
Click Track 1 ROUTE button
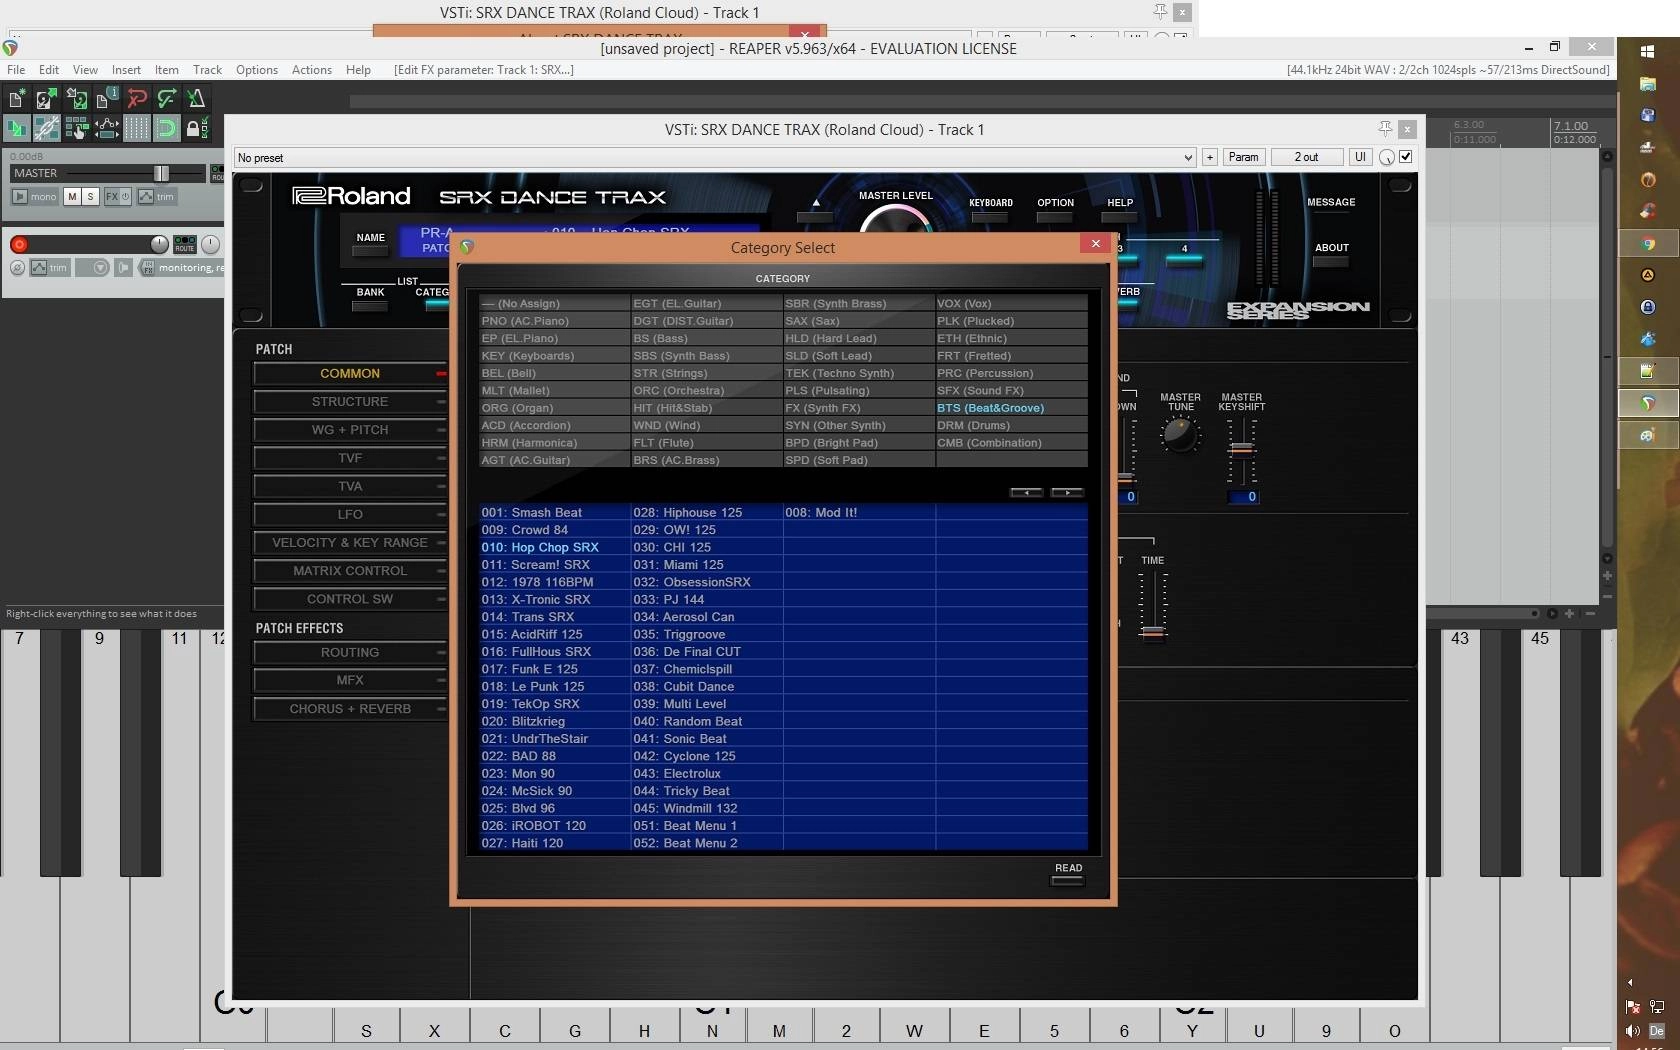(185, 244)
